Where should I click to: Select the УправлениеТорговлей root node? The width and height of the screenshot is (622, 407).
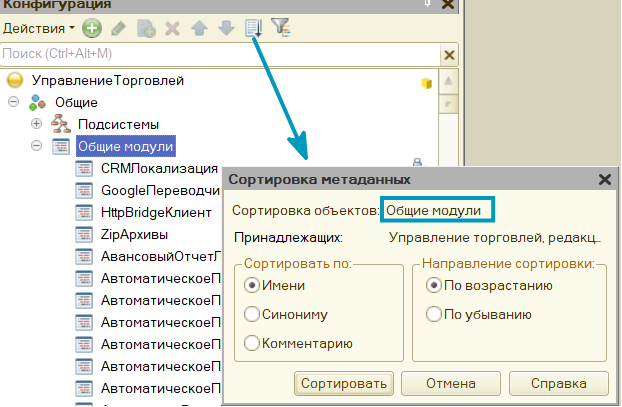tap(108, 81)
